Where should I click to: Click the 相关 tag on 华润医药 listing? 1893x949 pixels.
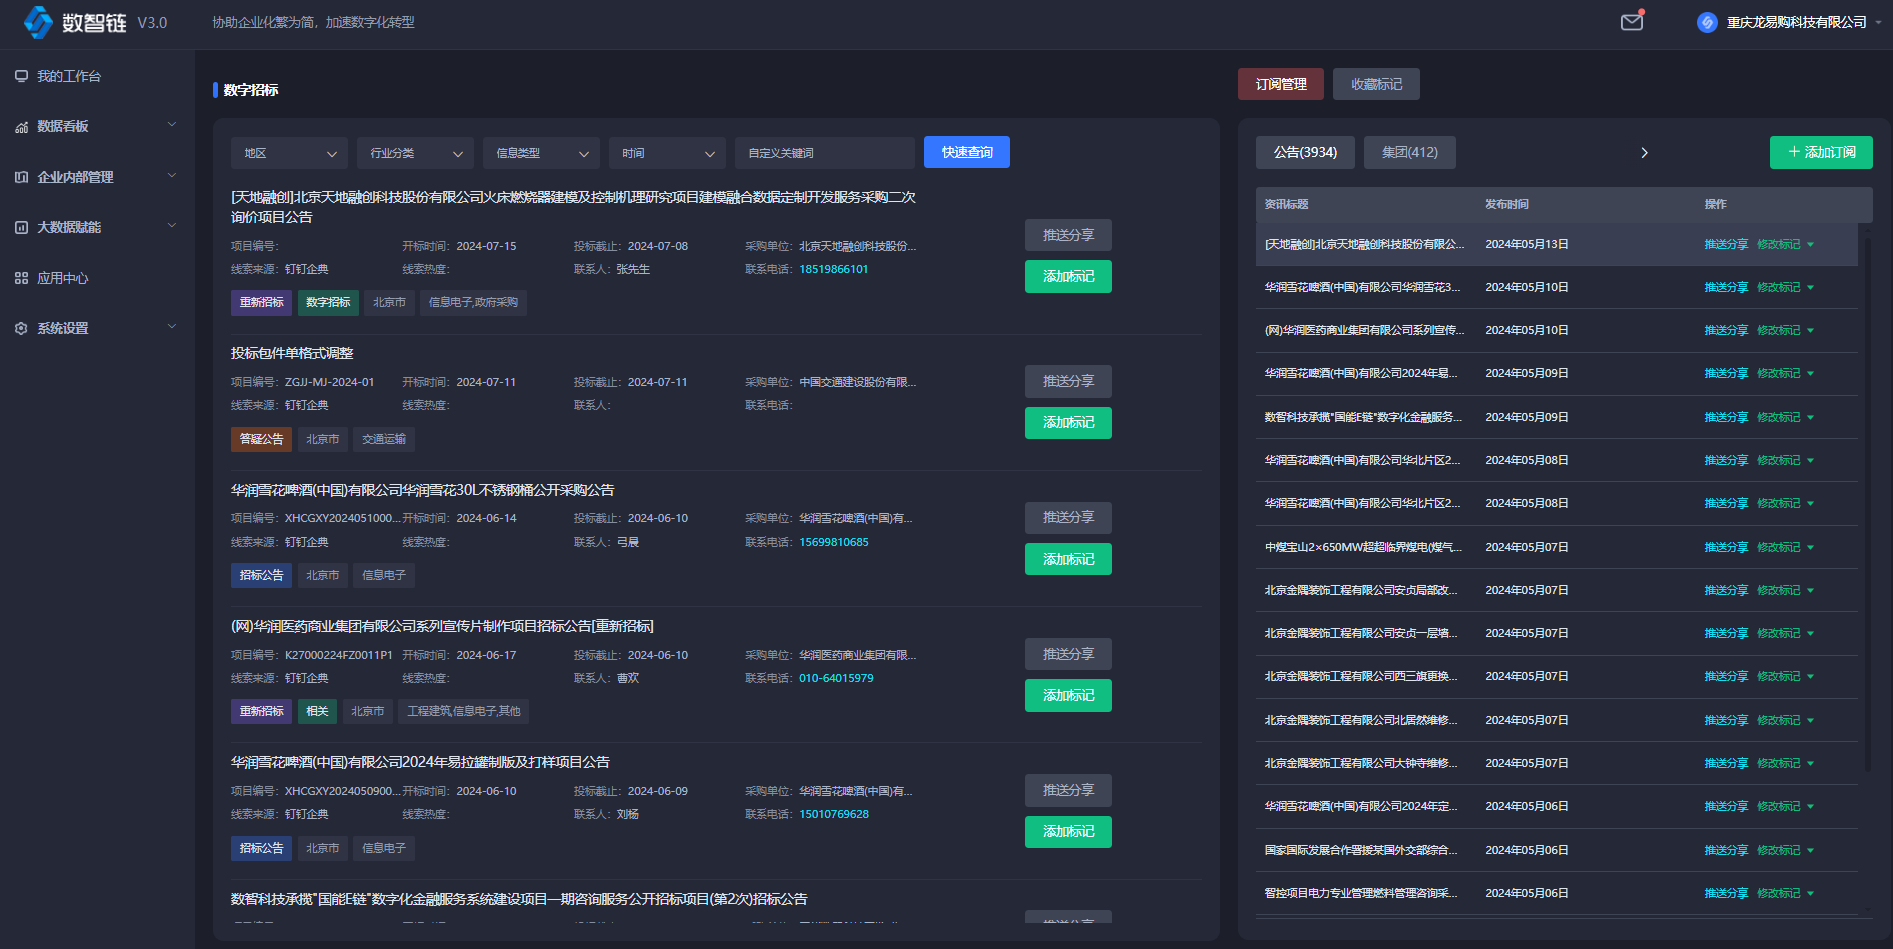(317, 711)
